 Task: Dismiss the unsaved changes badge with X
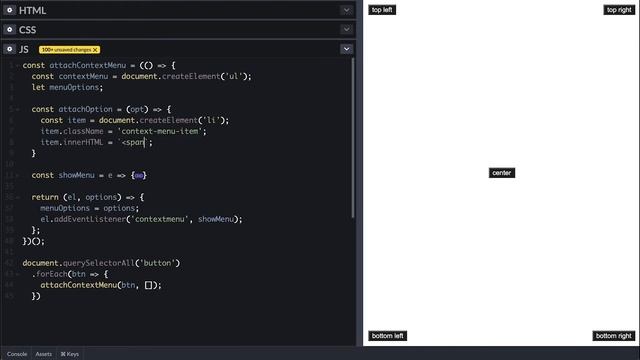(x=95, y=50)
